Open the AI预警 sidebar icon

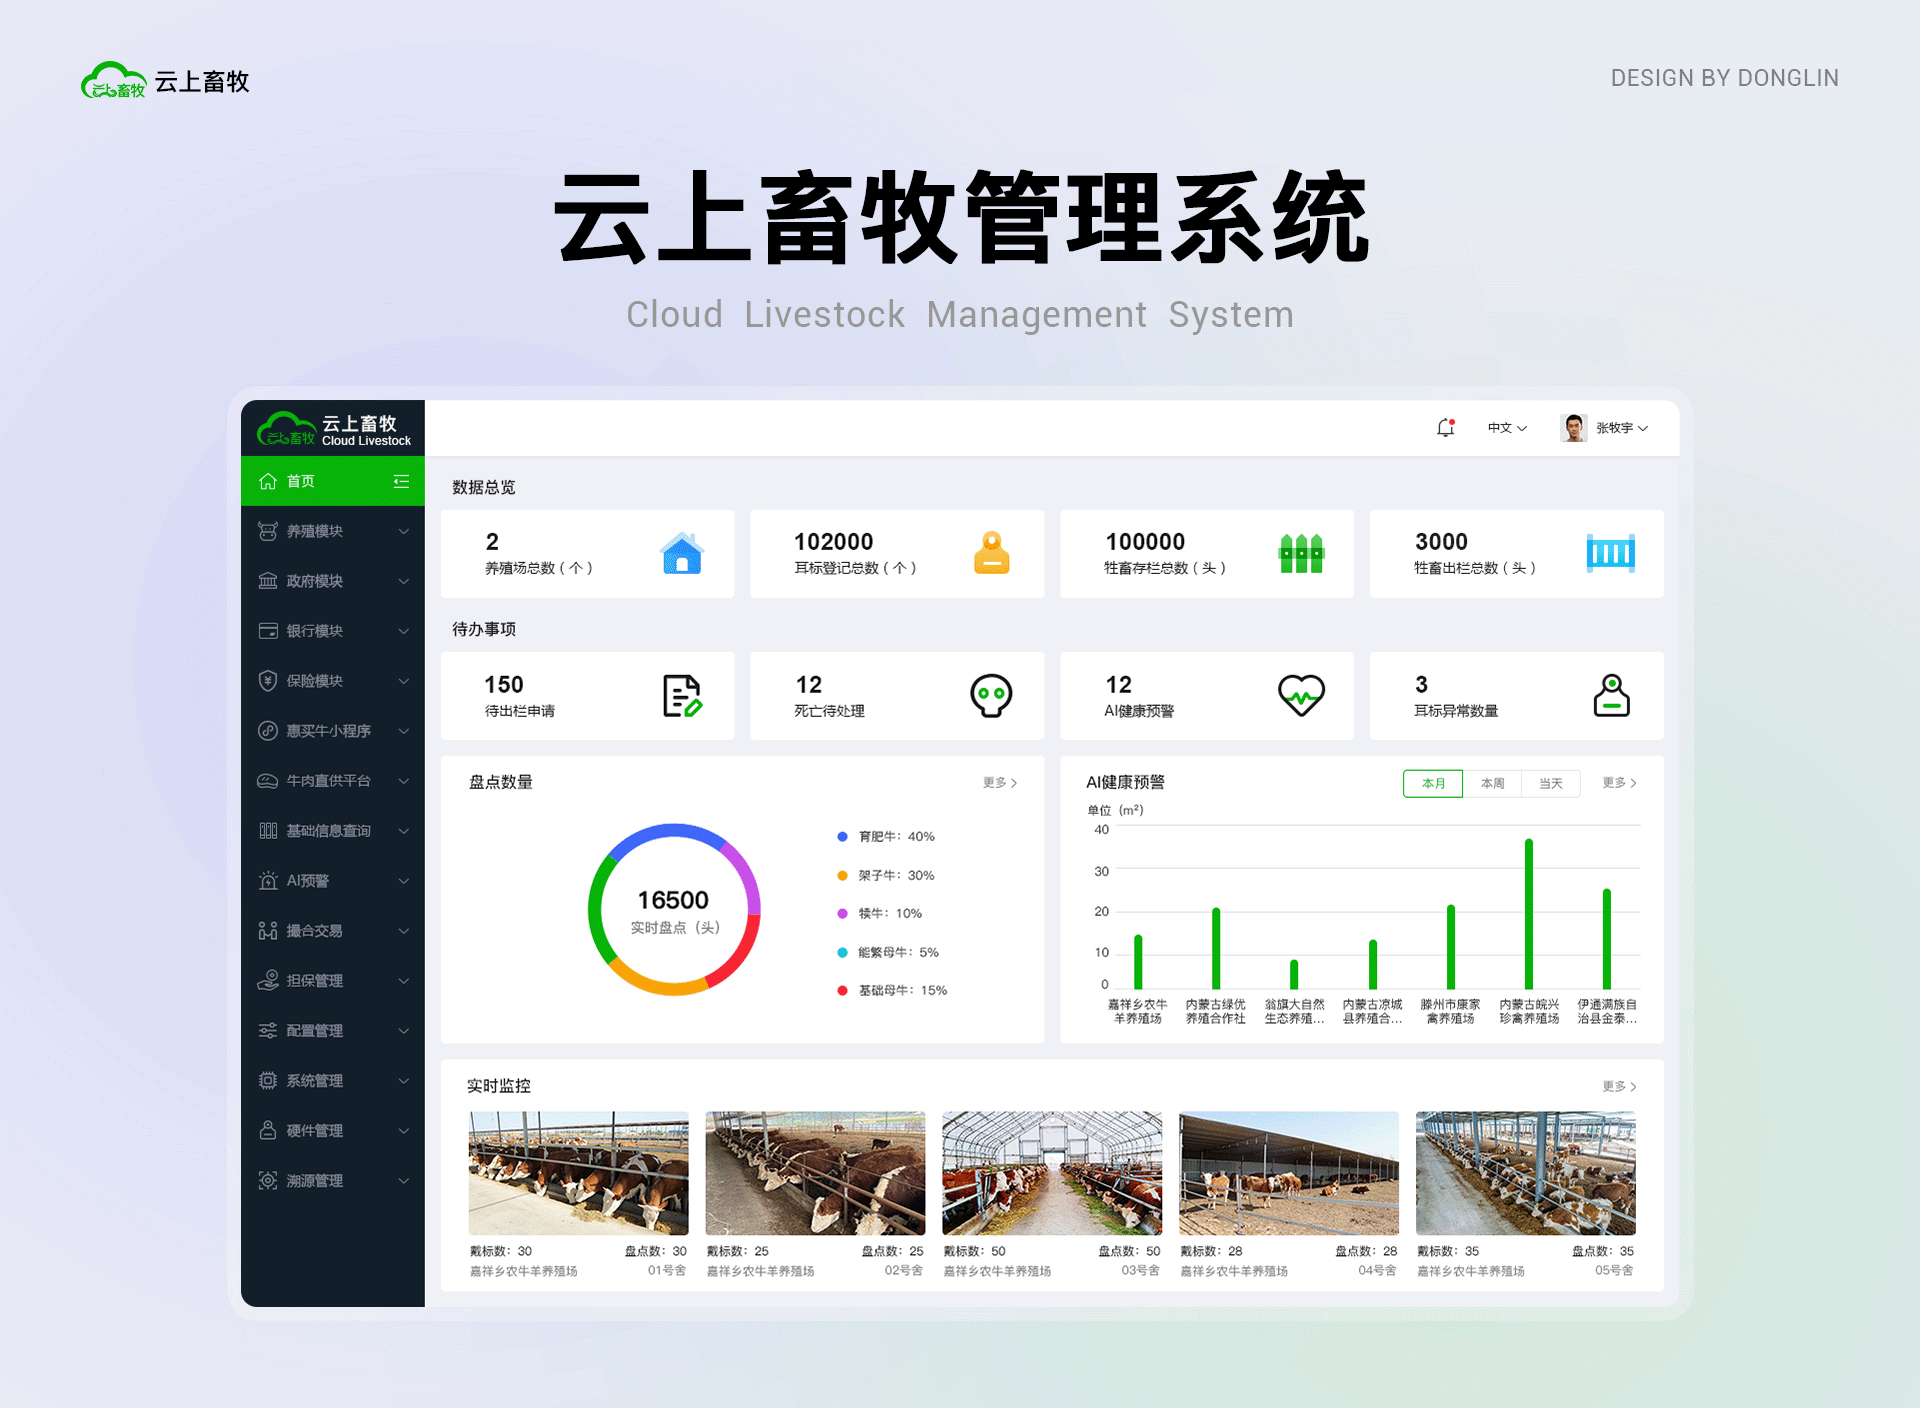(x=267, y=881)
